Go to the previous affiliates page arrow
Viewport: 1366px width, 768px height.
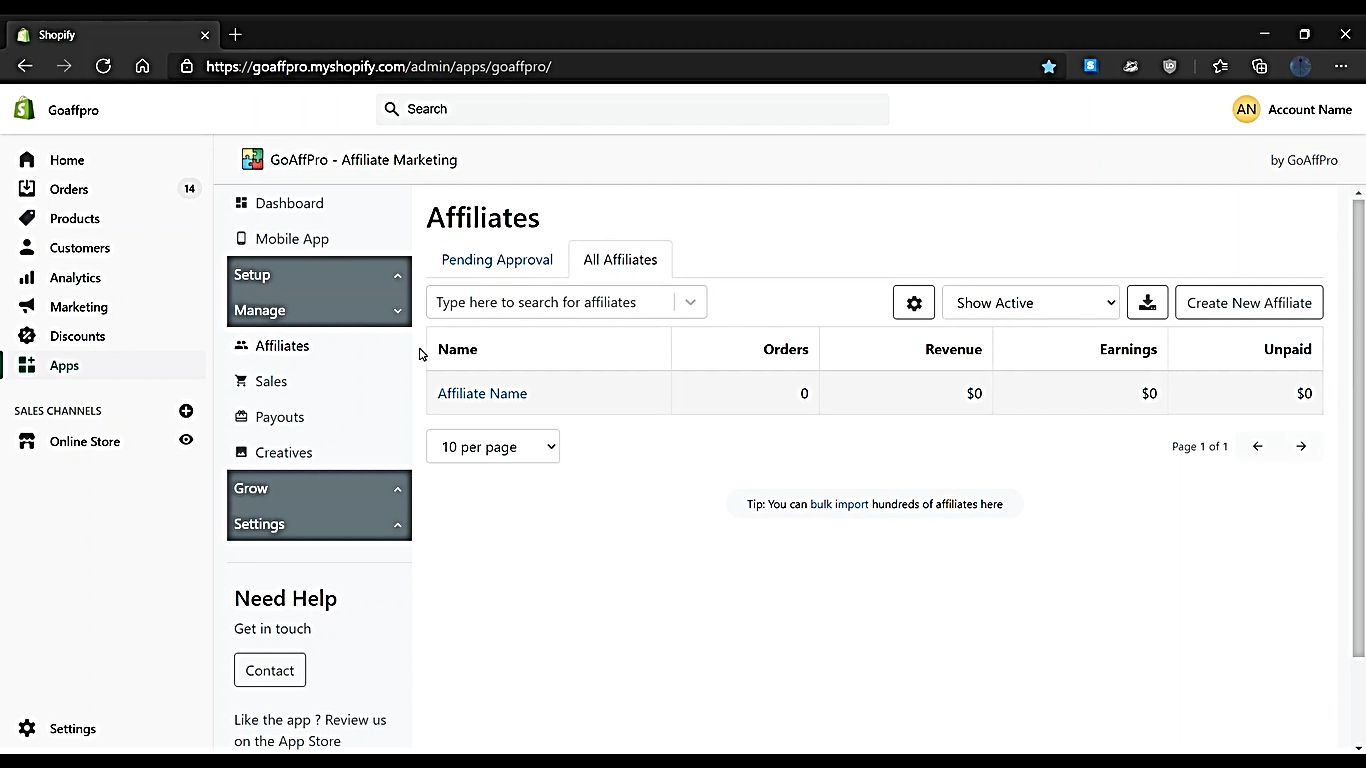1258,446
